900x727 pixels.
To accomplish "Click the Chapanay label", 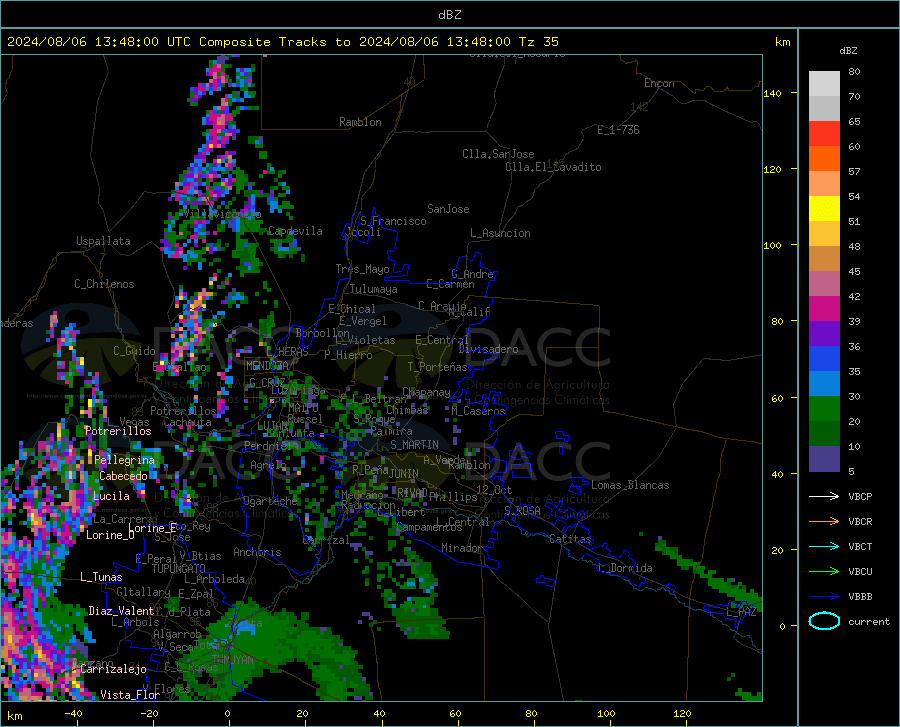I will pyautogui.click(x=426, y=392).
